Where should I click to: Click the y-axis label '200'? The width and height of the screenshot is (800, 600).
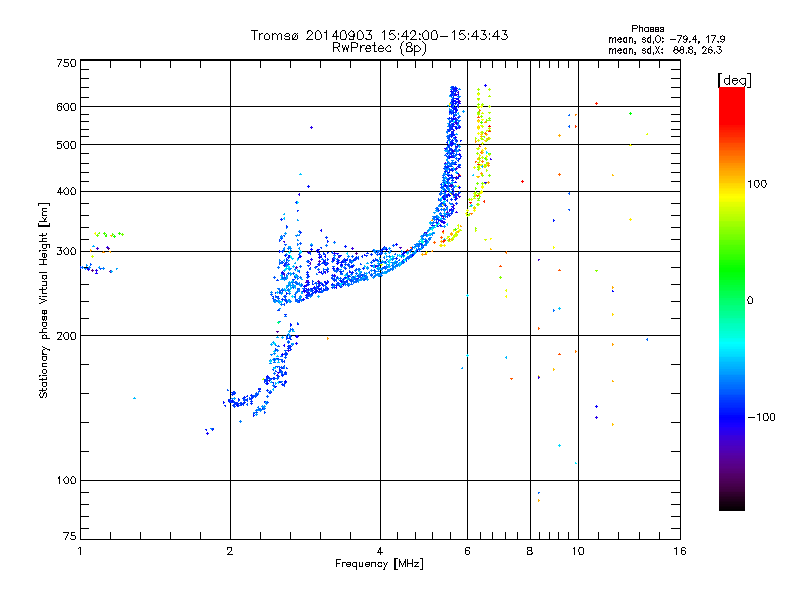pos(66,336)
